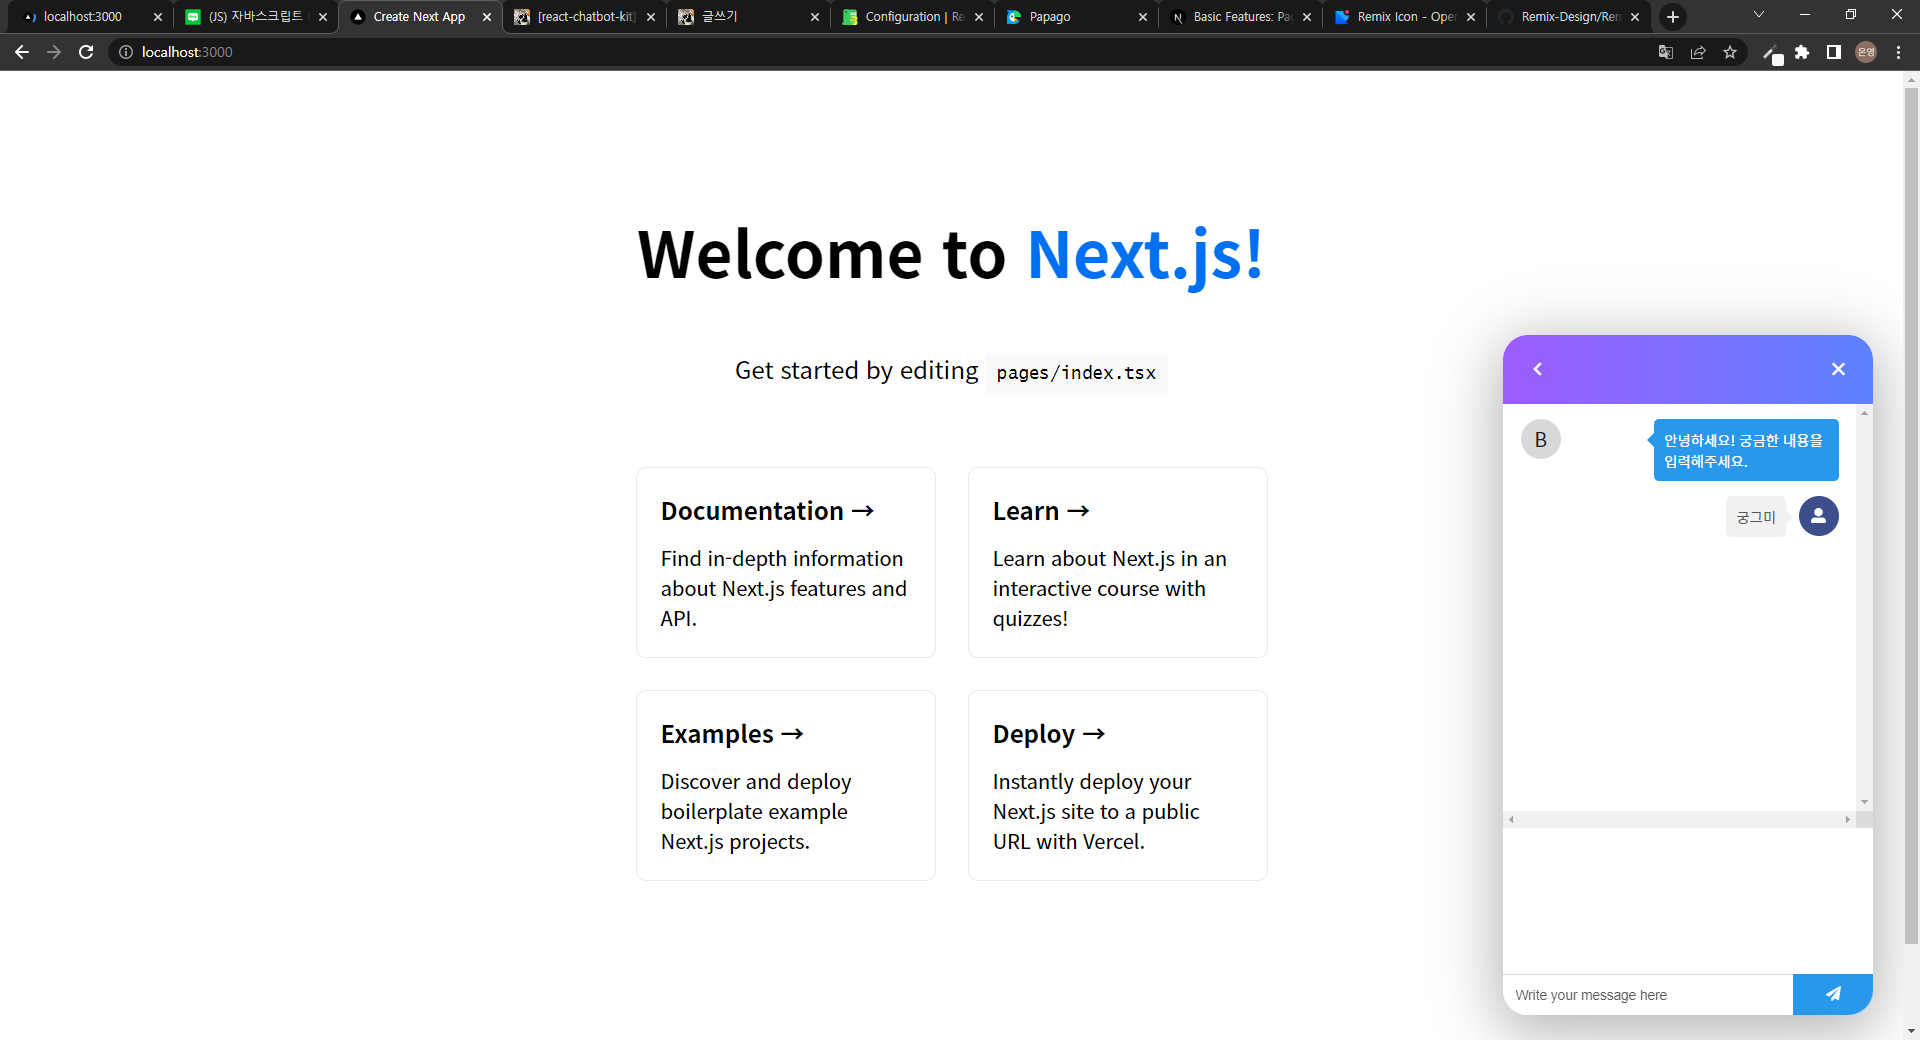Open the Chrome three-dot menu
Screen dimensions: 1920x1040
pyautogui.click(x=1898, y=52)
